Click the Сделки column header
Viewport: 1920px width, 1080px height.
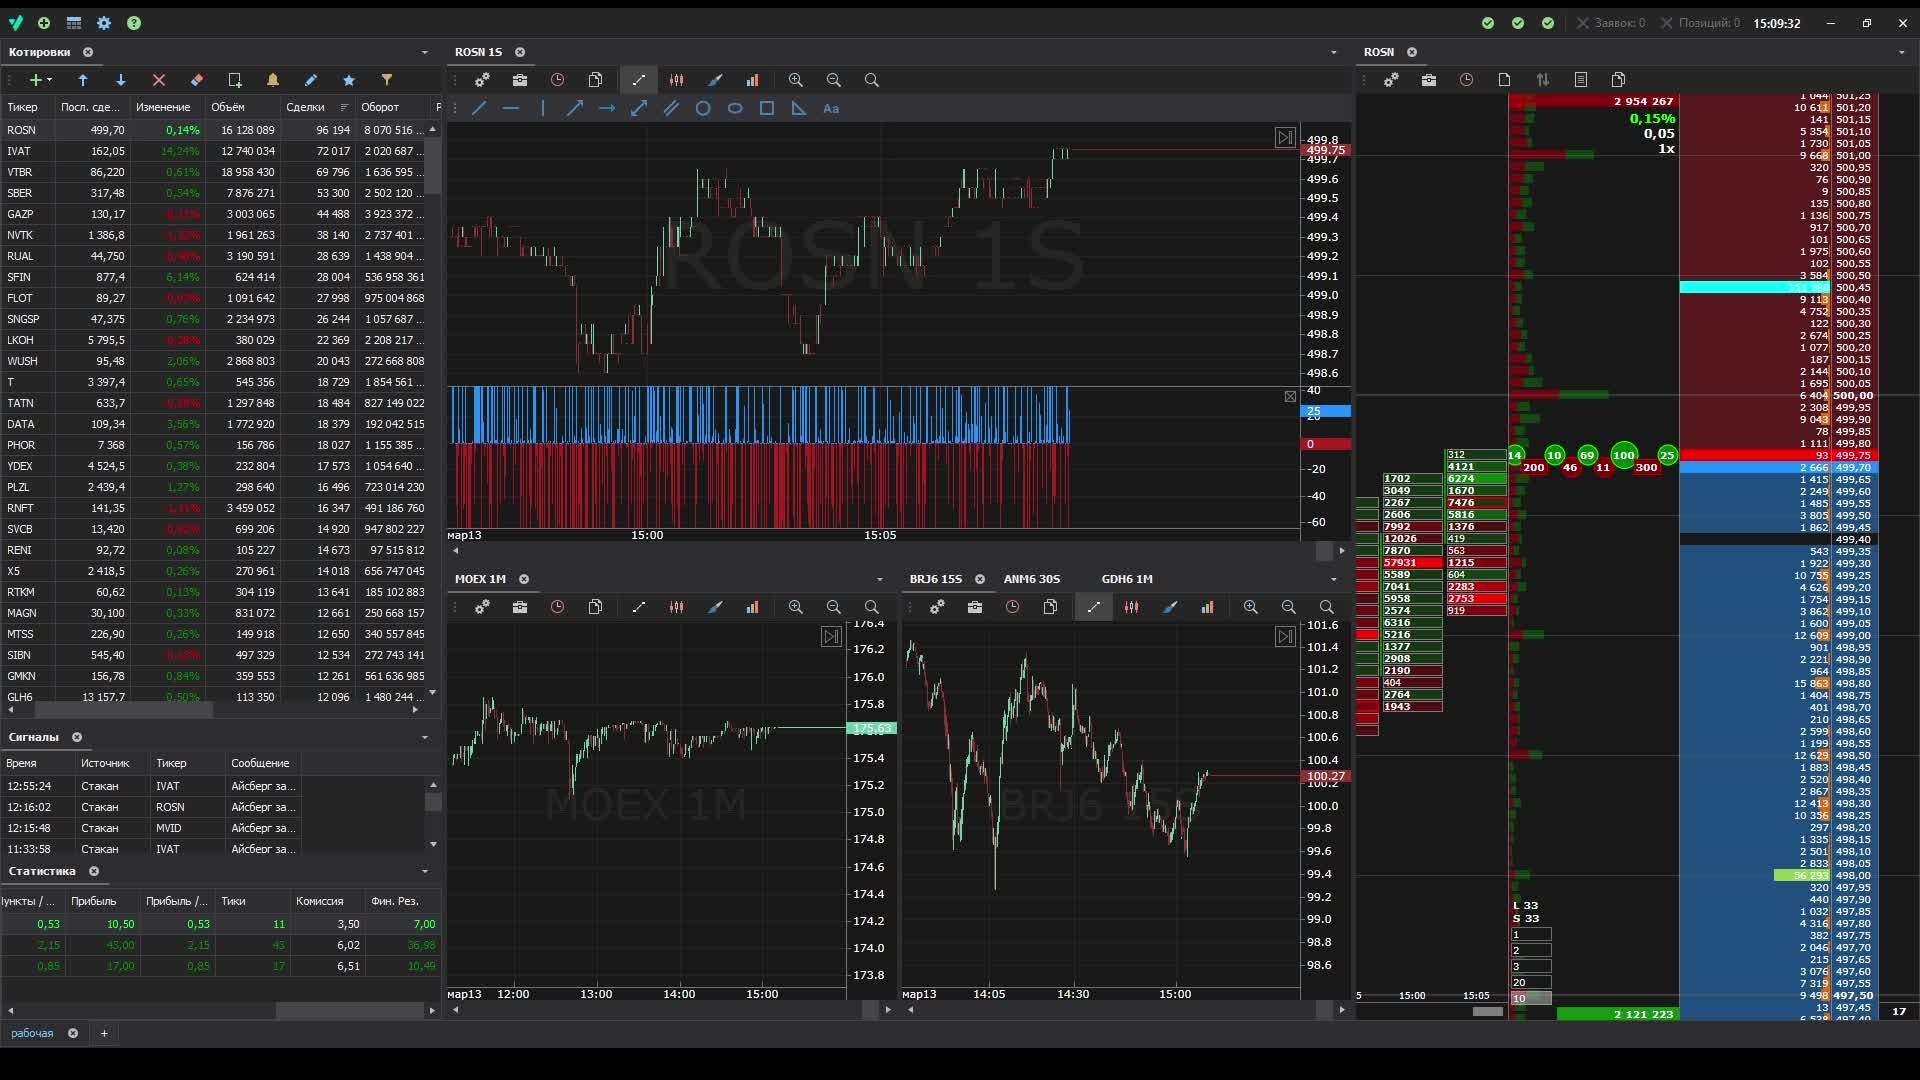(x=305, y=107)
